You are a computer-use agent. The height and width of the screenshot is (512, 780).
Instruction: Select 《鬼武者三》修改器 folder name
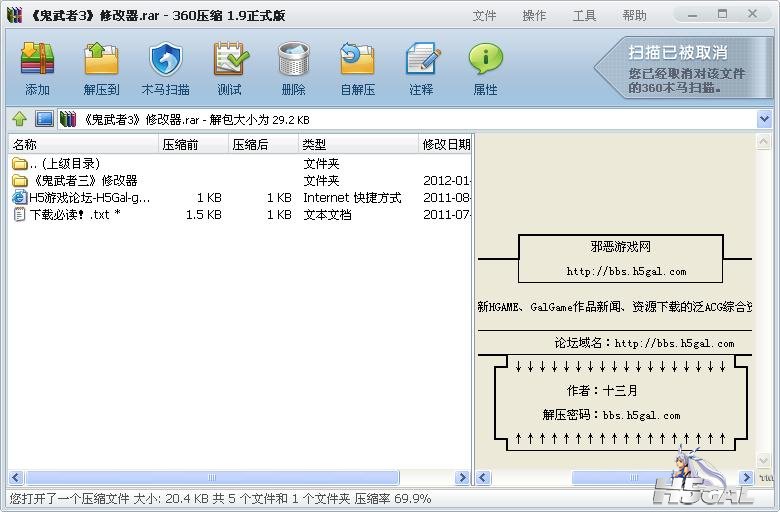click(84, 180)
